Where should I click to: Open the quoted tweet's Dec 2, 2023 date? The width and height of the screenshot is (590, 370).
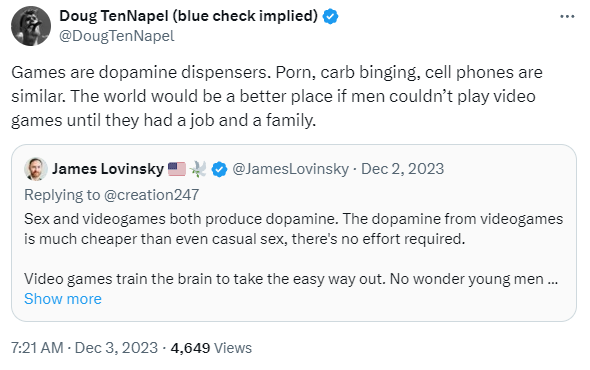pos(403,169)
